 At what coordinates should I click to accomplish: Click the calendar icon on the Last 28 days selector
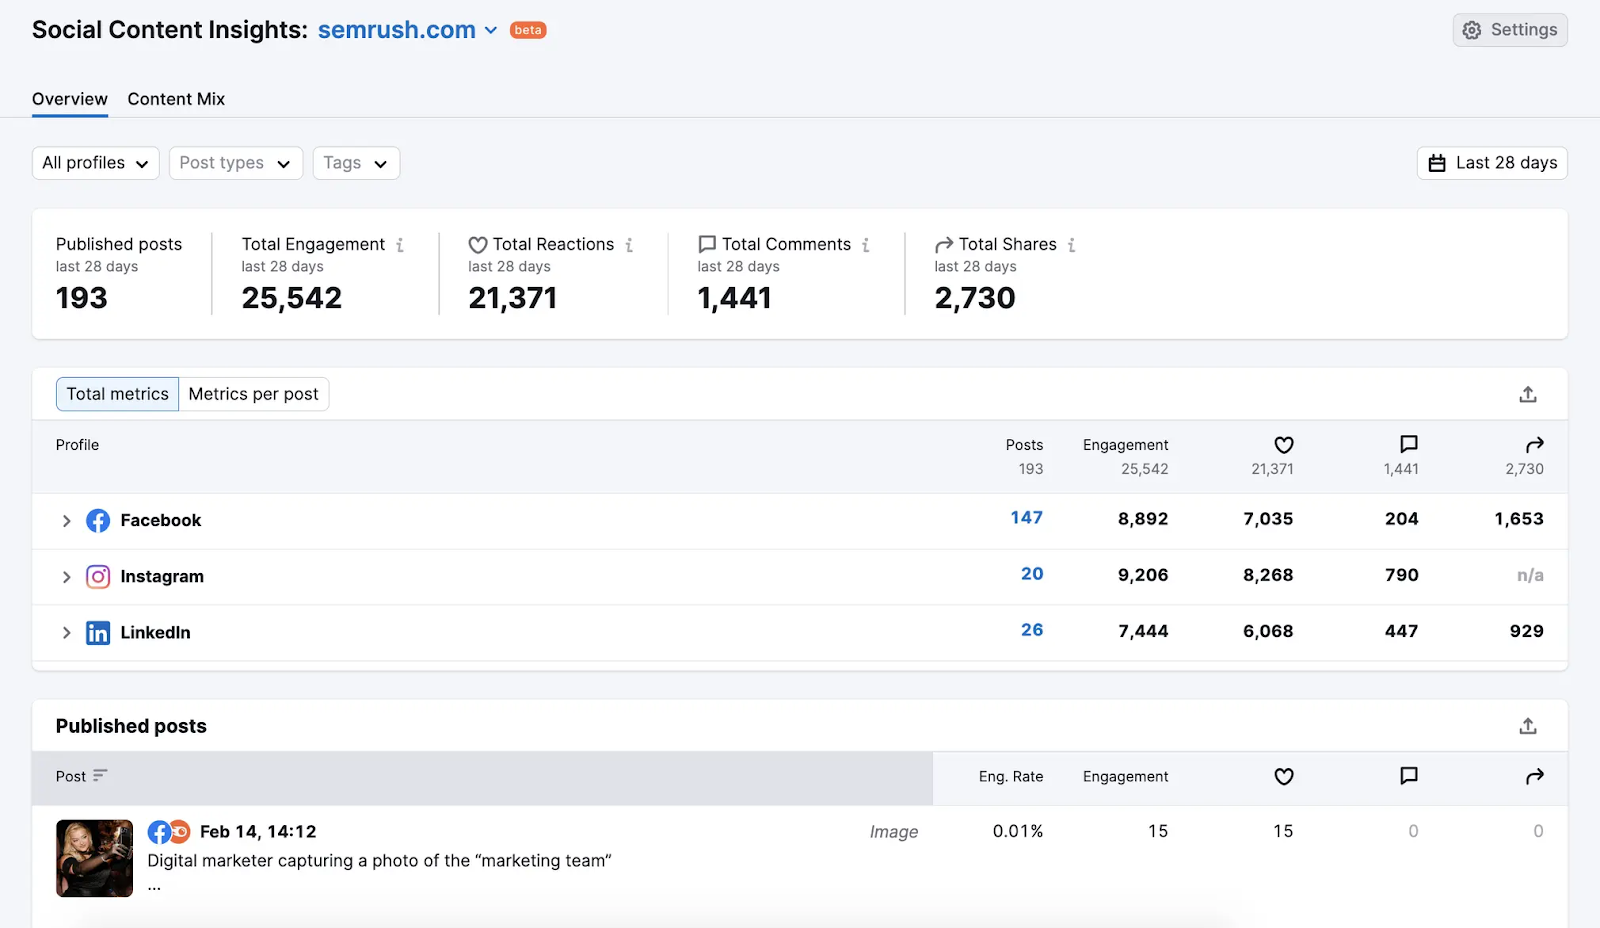tap(1437, 162)
